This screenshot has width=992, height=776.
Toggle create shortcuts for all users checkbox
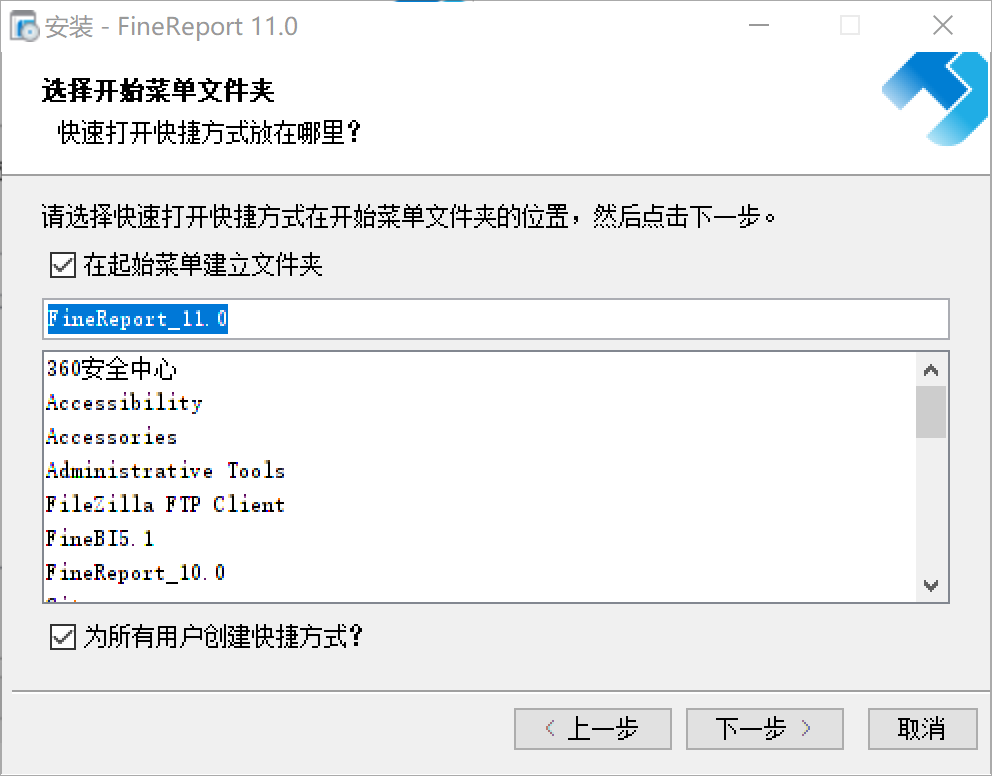point(63,637)
